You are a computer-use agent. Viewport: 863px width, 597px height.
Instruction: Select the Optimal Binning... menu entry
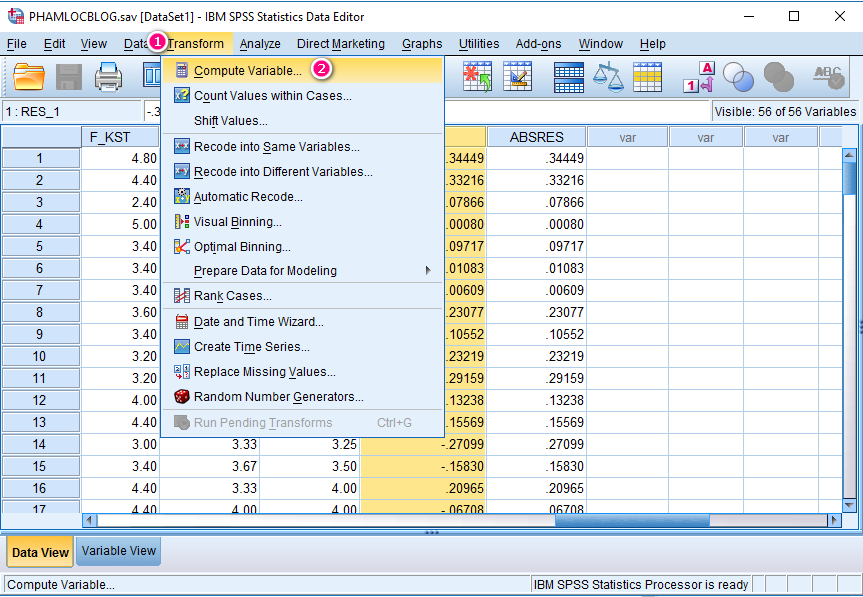tap(303, 247)
